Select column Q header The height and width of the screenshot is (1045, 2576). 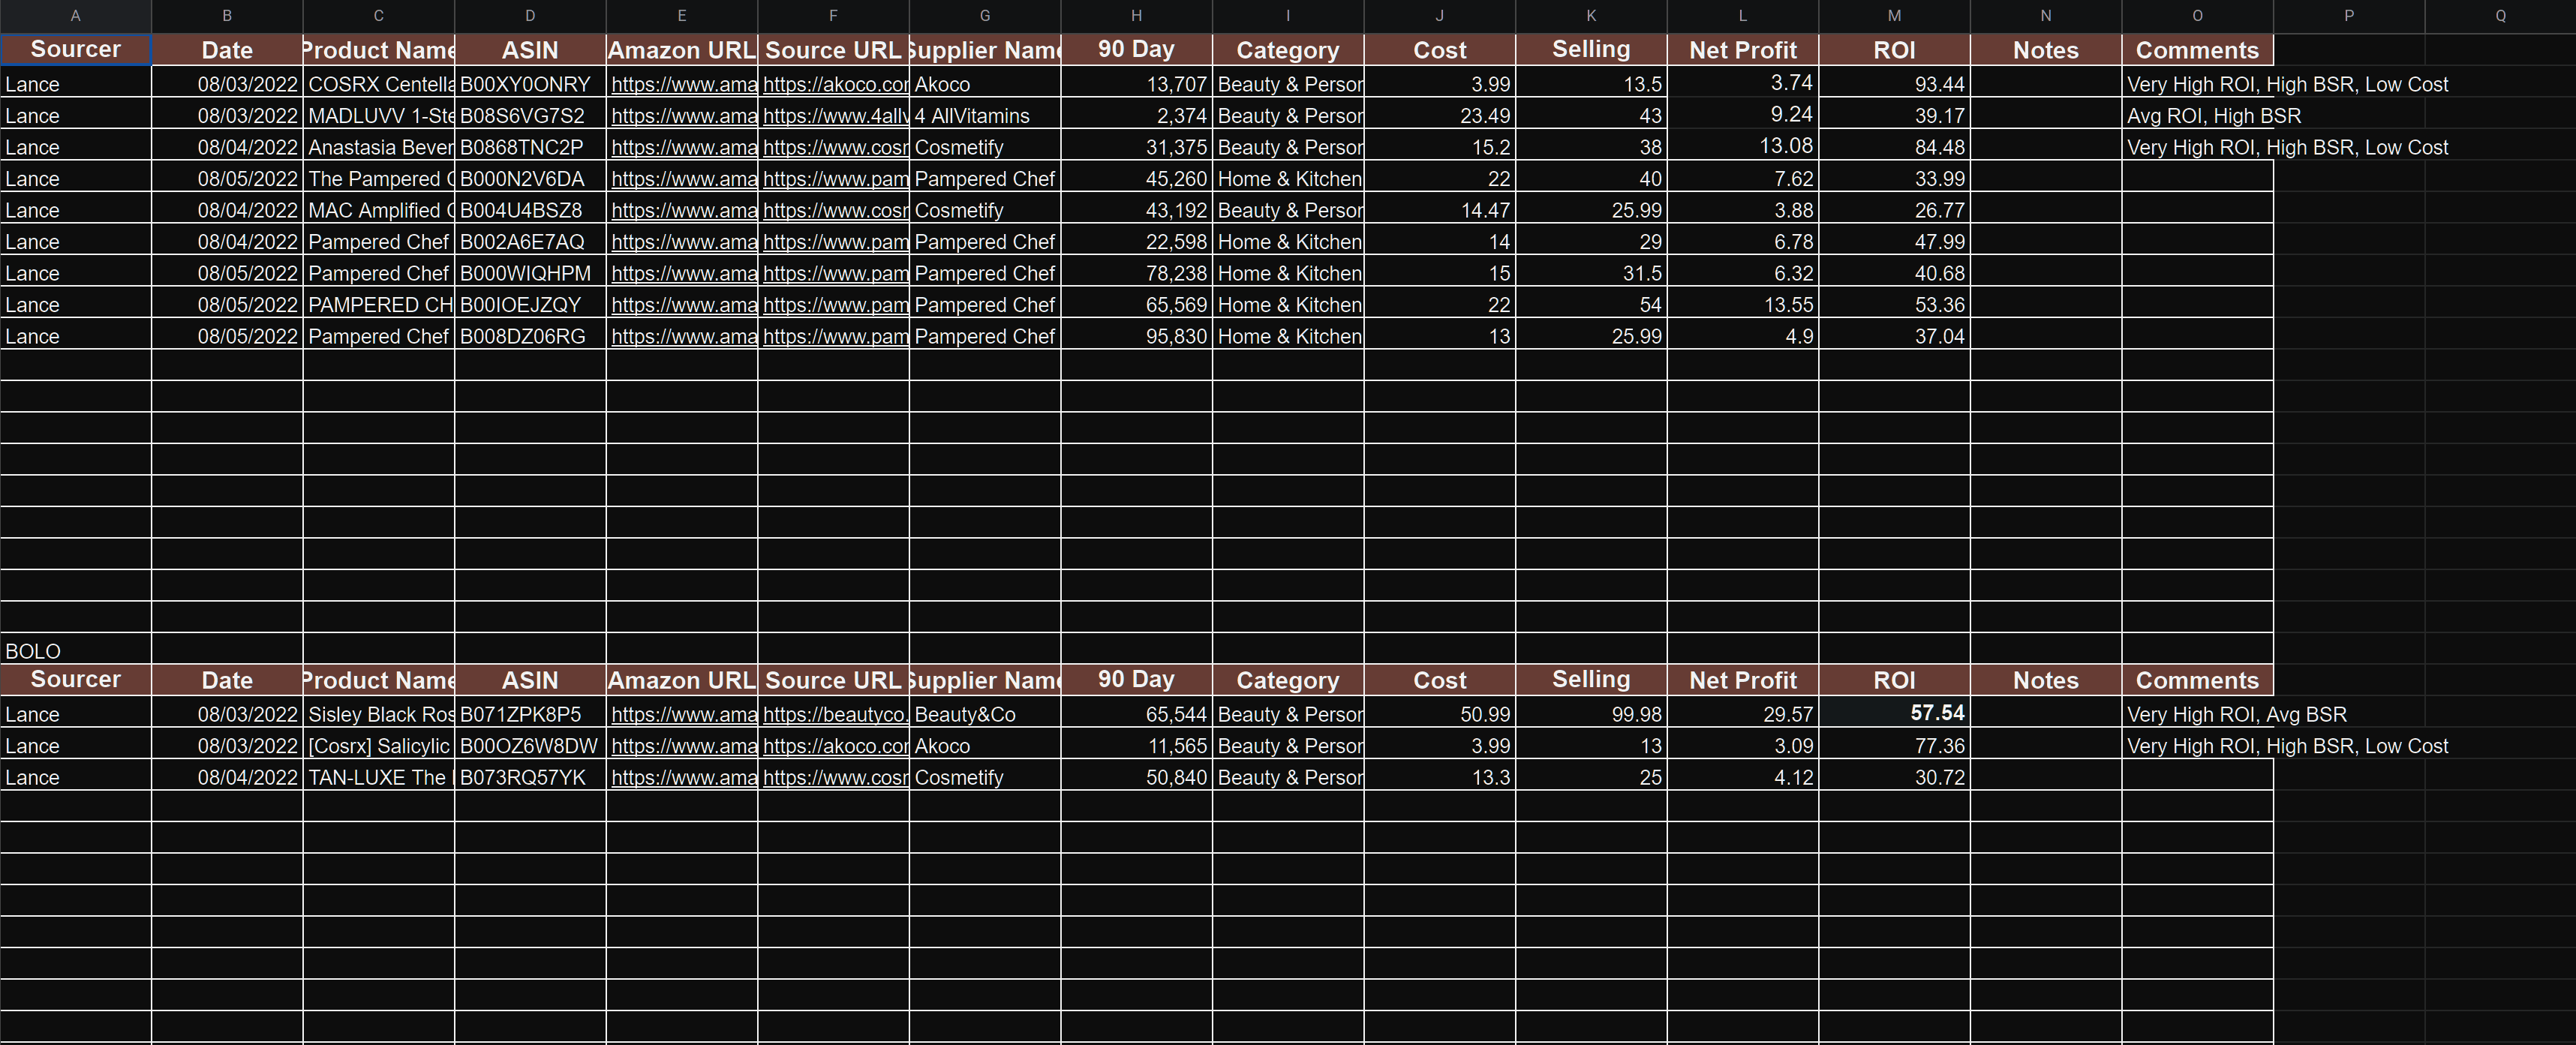point(2500,15)
